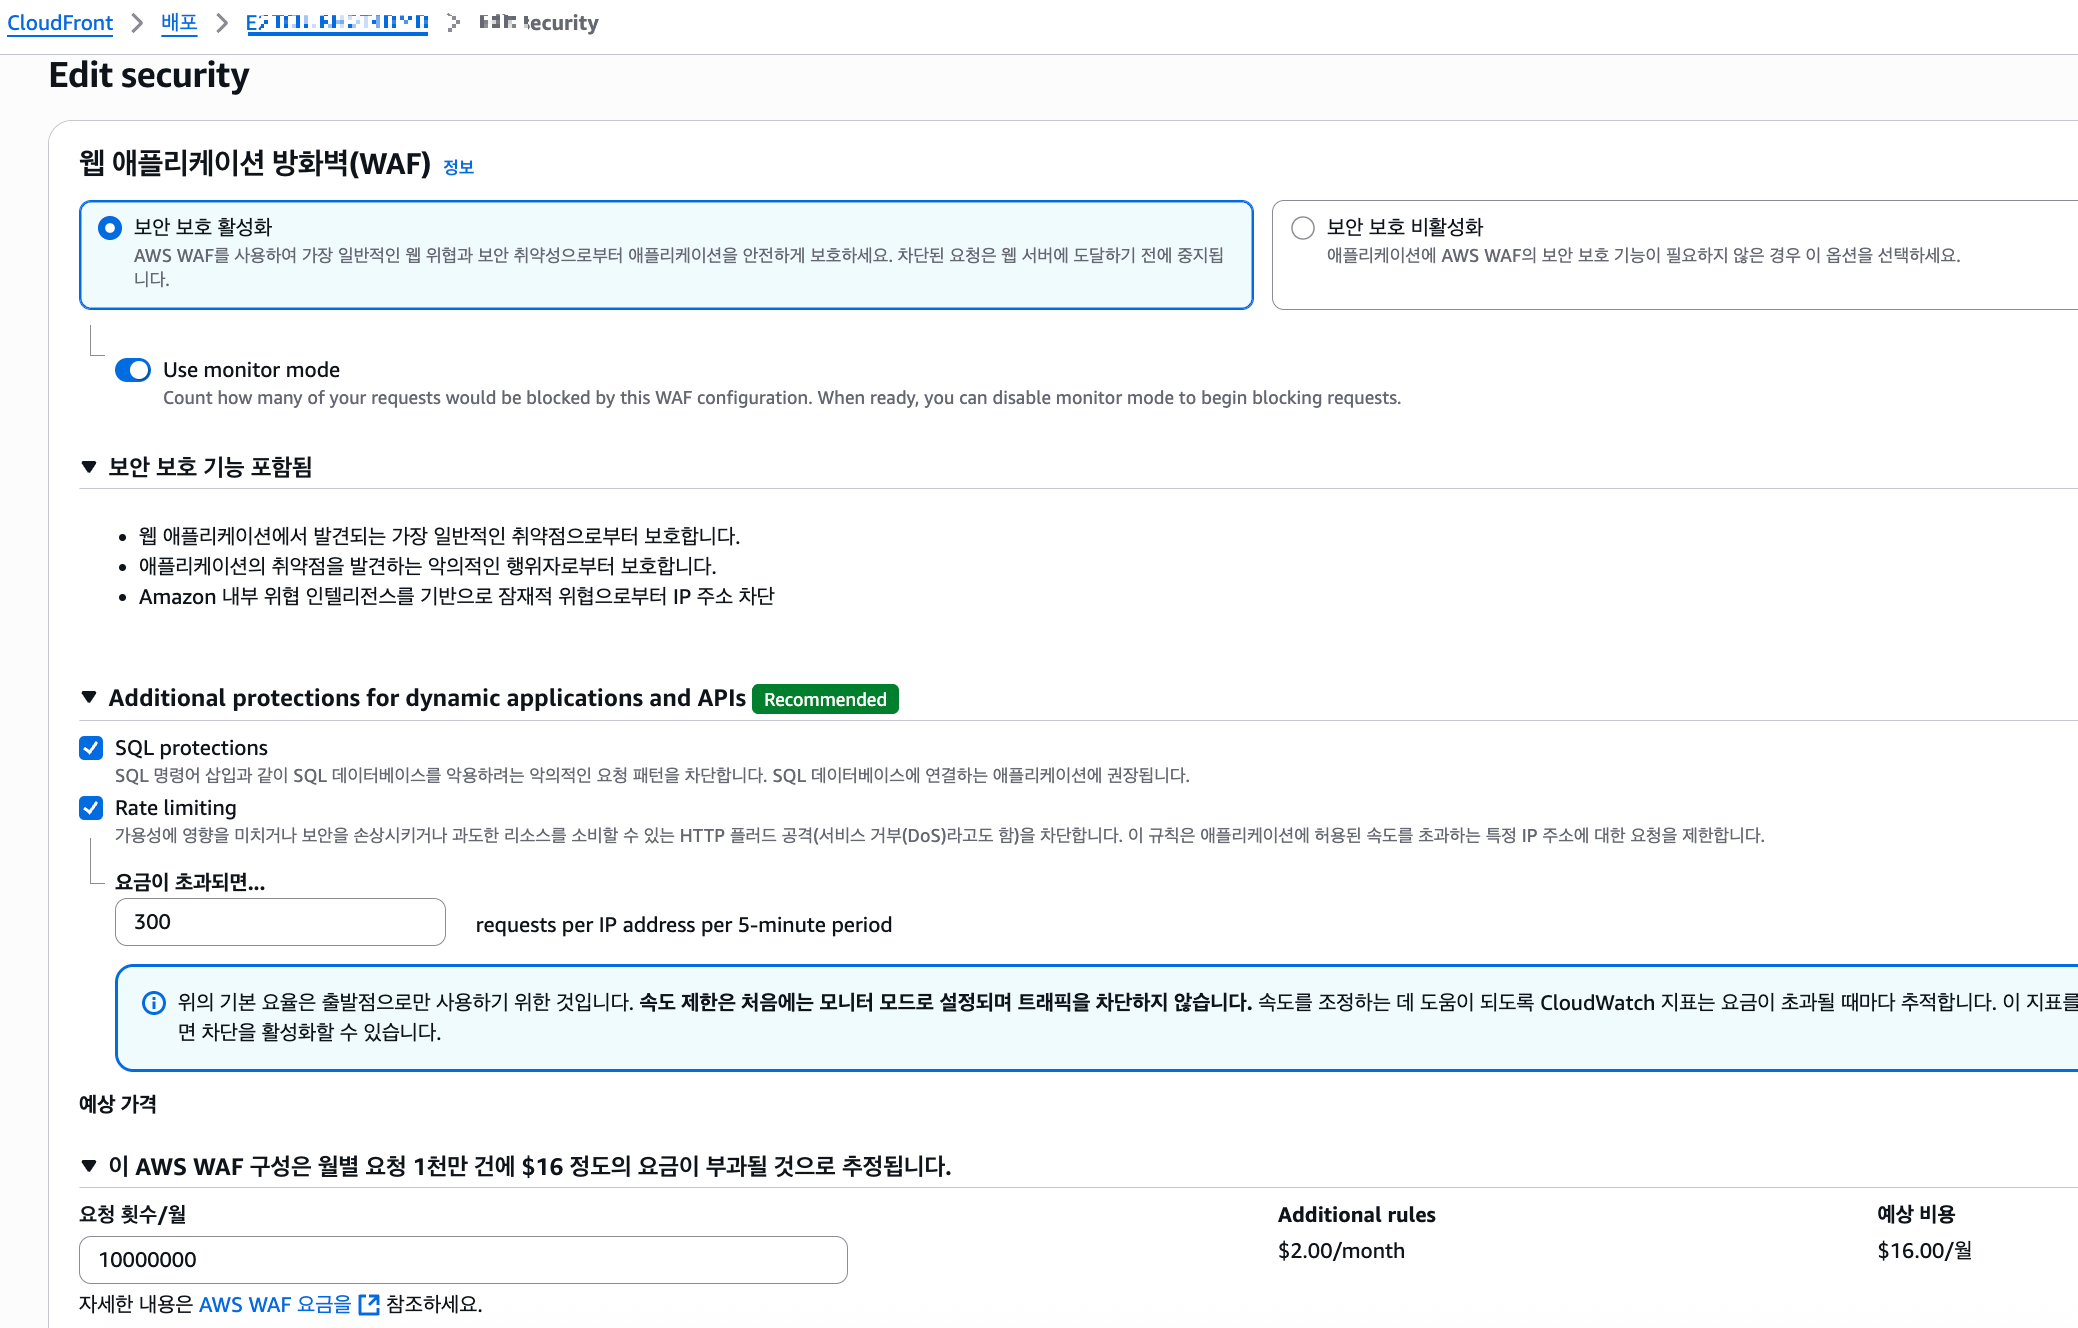Click the 요청 횟수/월 field showing 10000000
2078x1328 pixels.
pos(463,1260)
